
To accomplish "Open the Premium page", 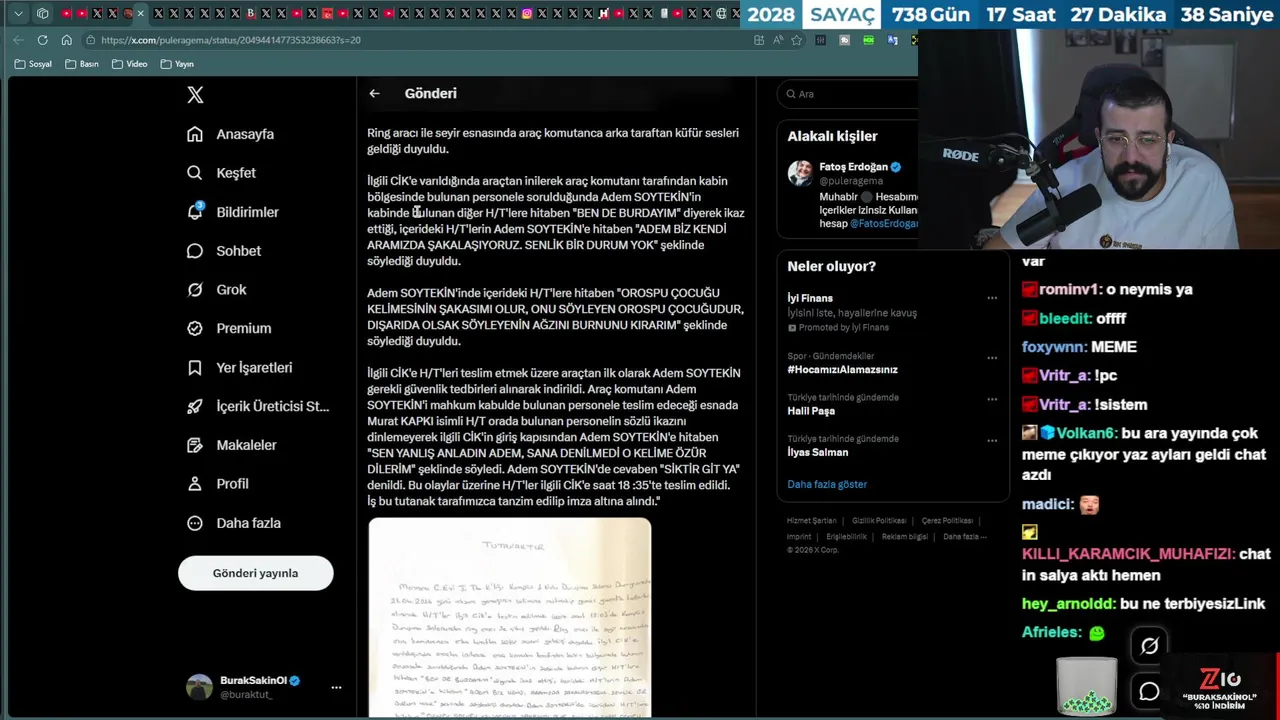I will [x=228, y=328].
